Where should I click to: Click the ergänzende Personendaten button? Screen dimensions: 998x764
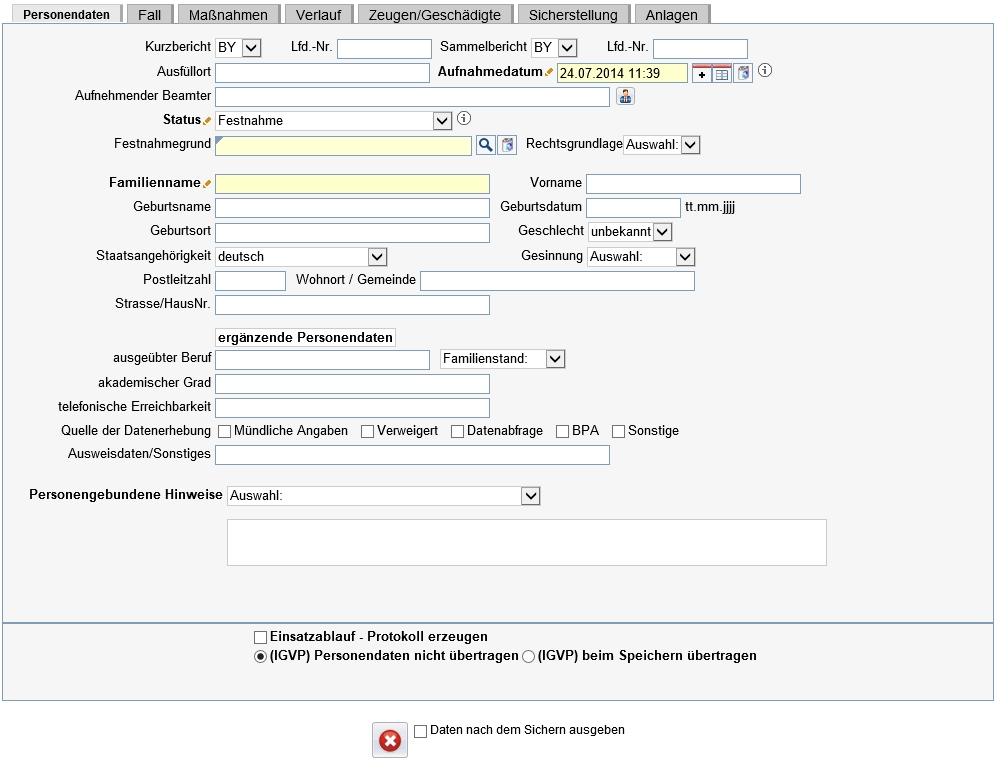coord(306,337)
